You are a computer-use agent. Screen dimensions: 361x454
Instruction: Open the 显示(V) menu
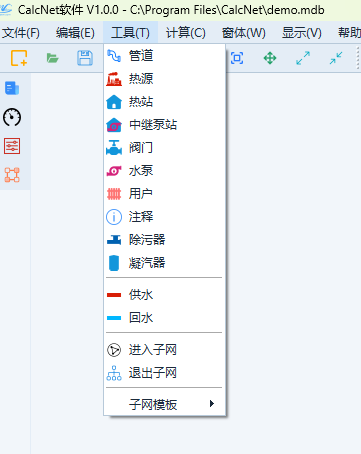tap(302, 33)
